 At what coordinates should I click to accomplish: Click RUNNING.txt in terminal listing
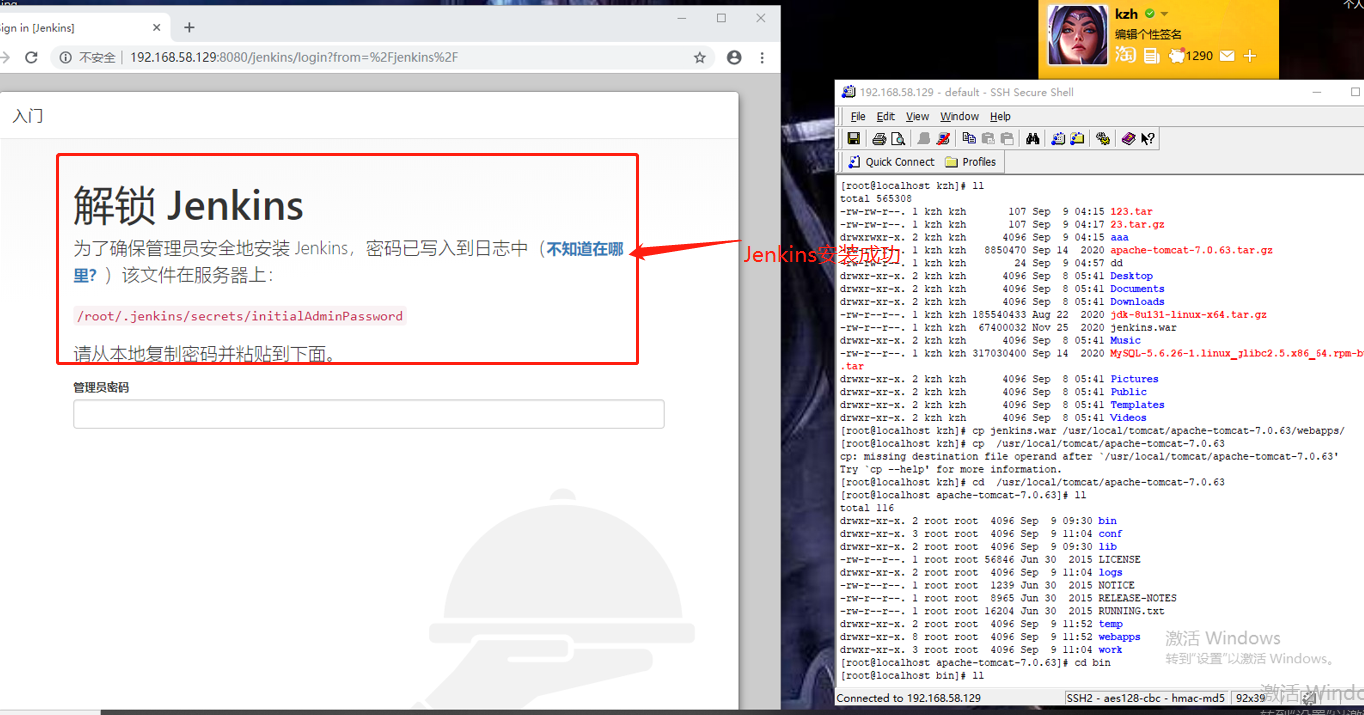[x=1131, y=611]
